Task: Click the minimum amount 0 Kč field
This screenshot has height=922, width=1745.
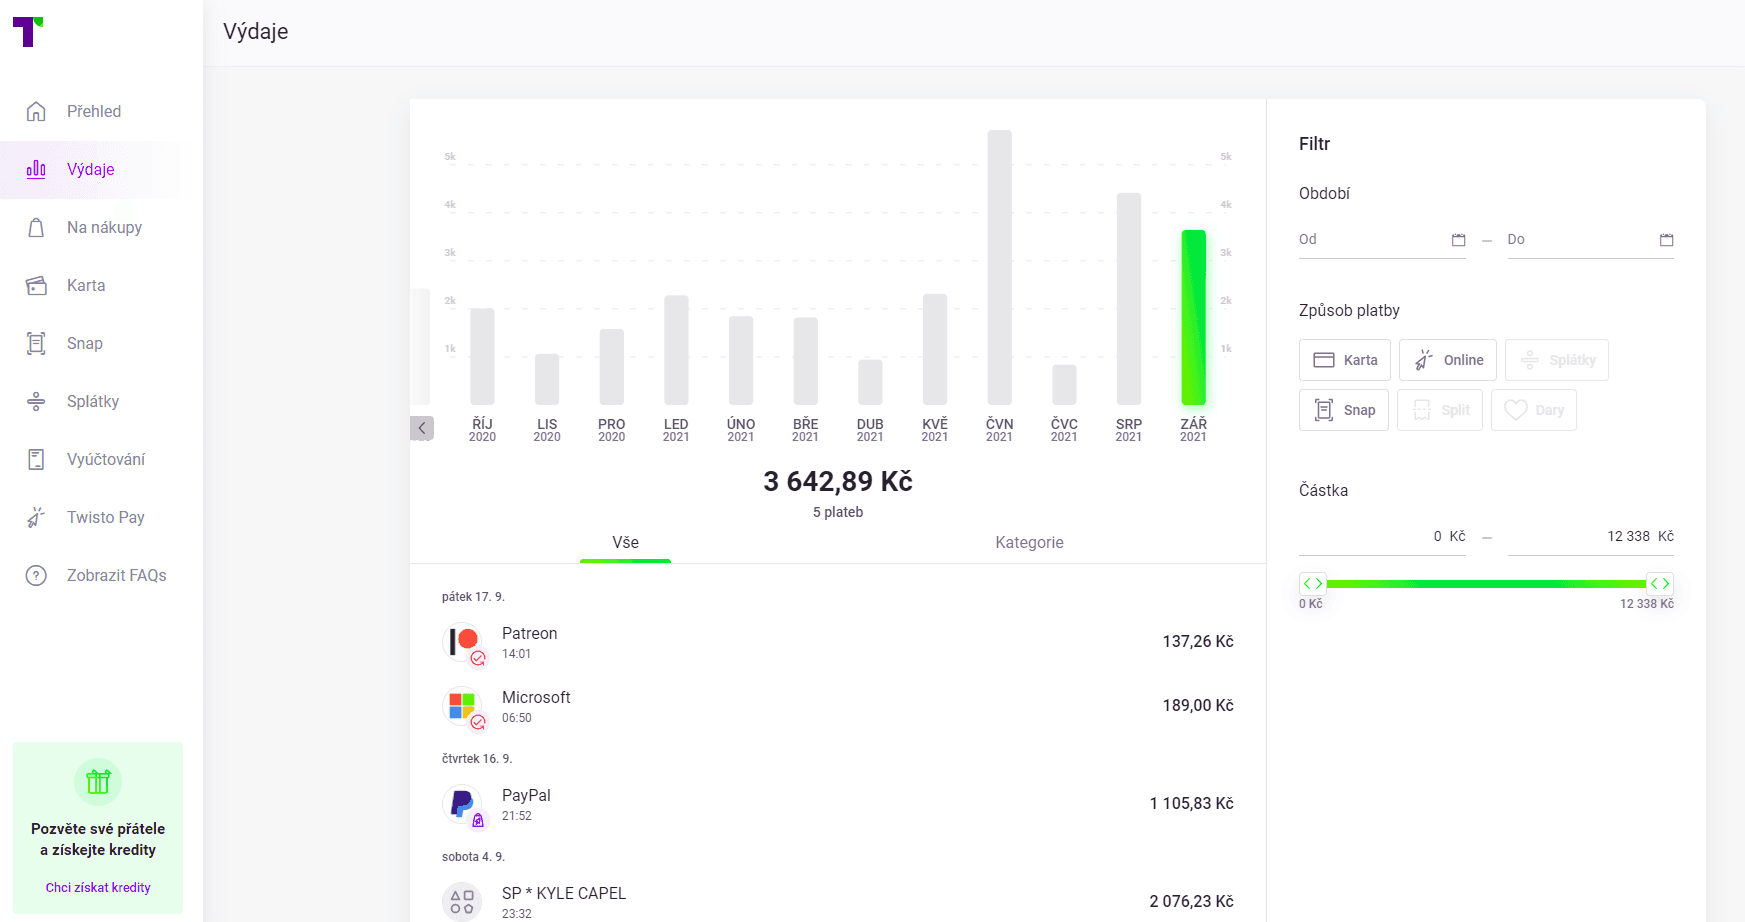Action: [x=1382, y=537]
